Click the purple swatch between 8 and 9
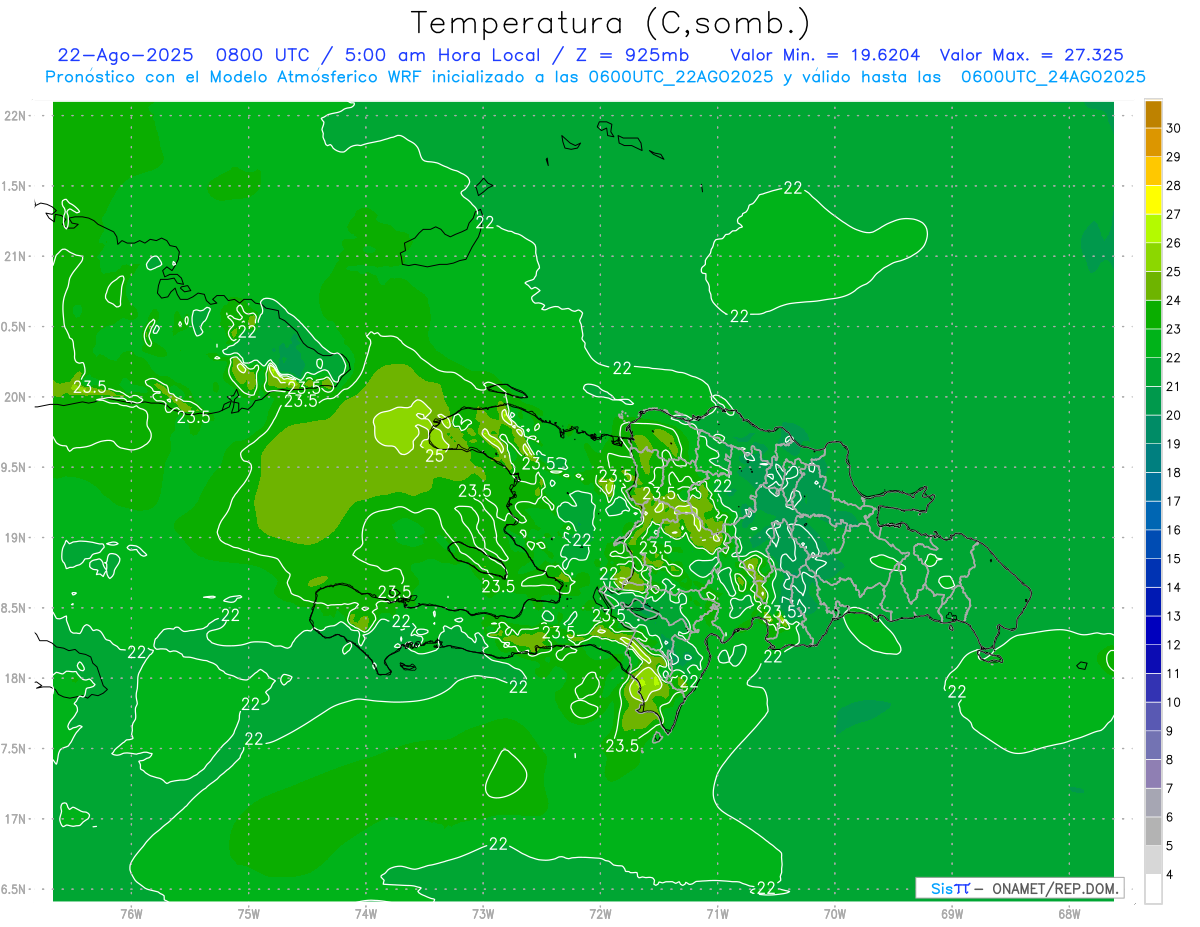The width and height of the screenshot is (1200, 927). coord(1153,745)
